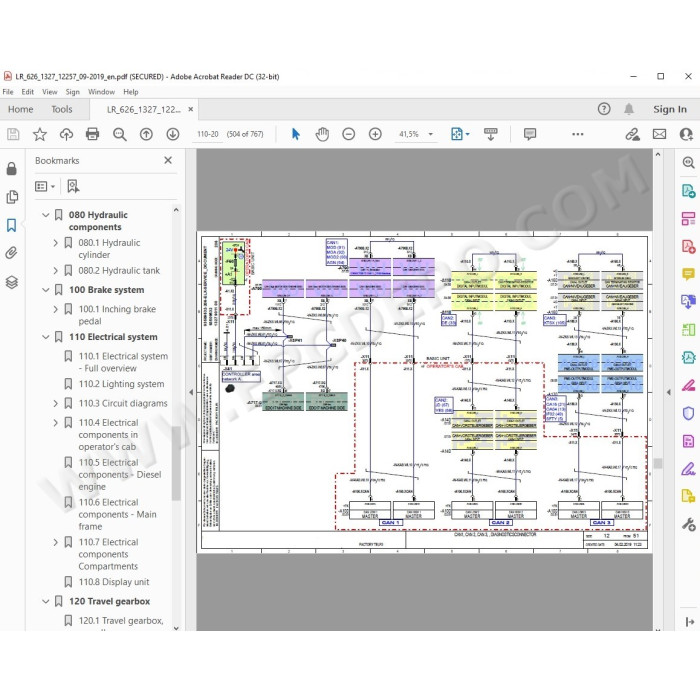Open the zoom percentage dropdown
The height and width of the screenshot is (700, 700).
tap(431, 134)
